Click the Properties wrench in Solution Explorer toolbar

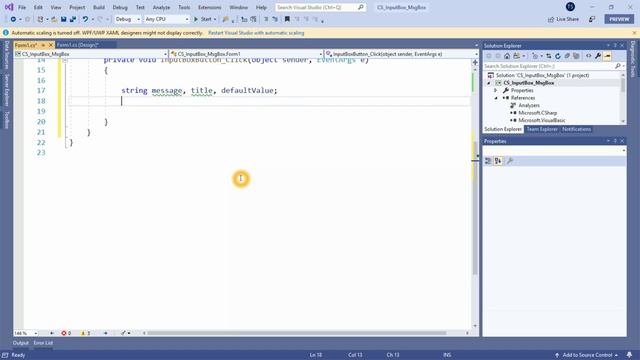[x=598, y=56]
